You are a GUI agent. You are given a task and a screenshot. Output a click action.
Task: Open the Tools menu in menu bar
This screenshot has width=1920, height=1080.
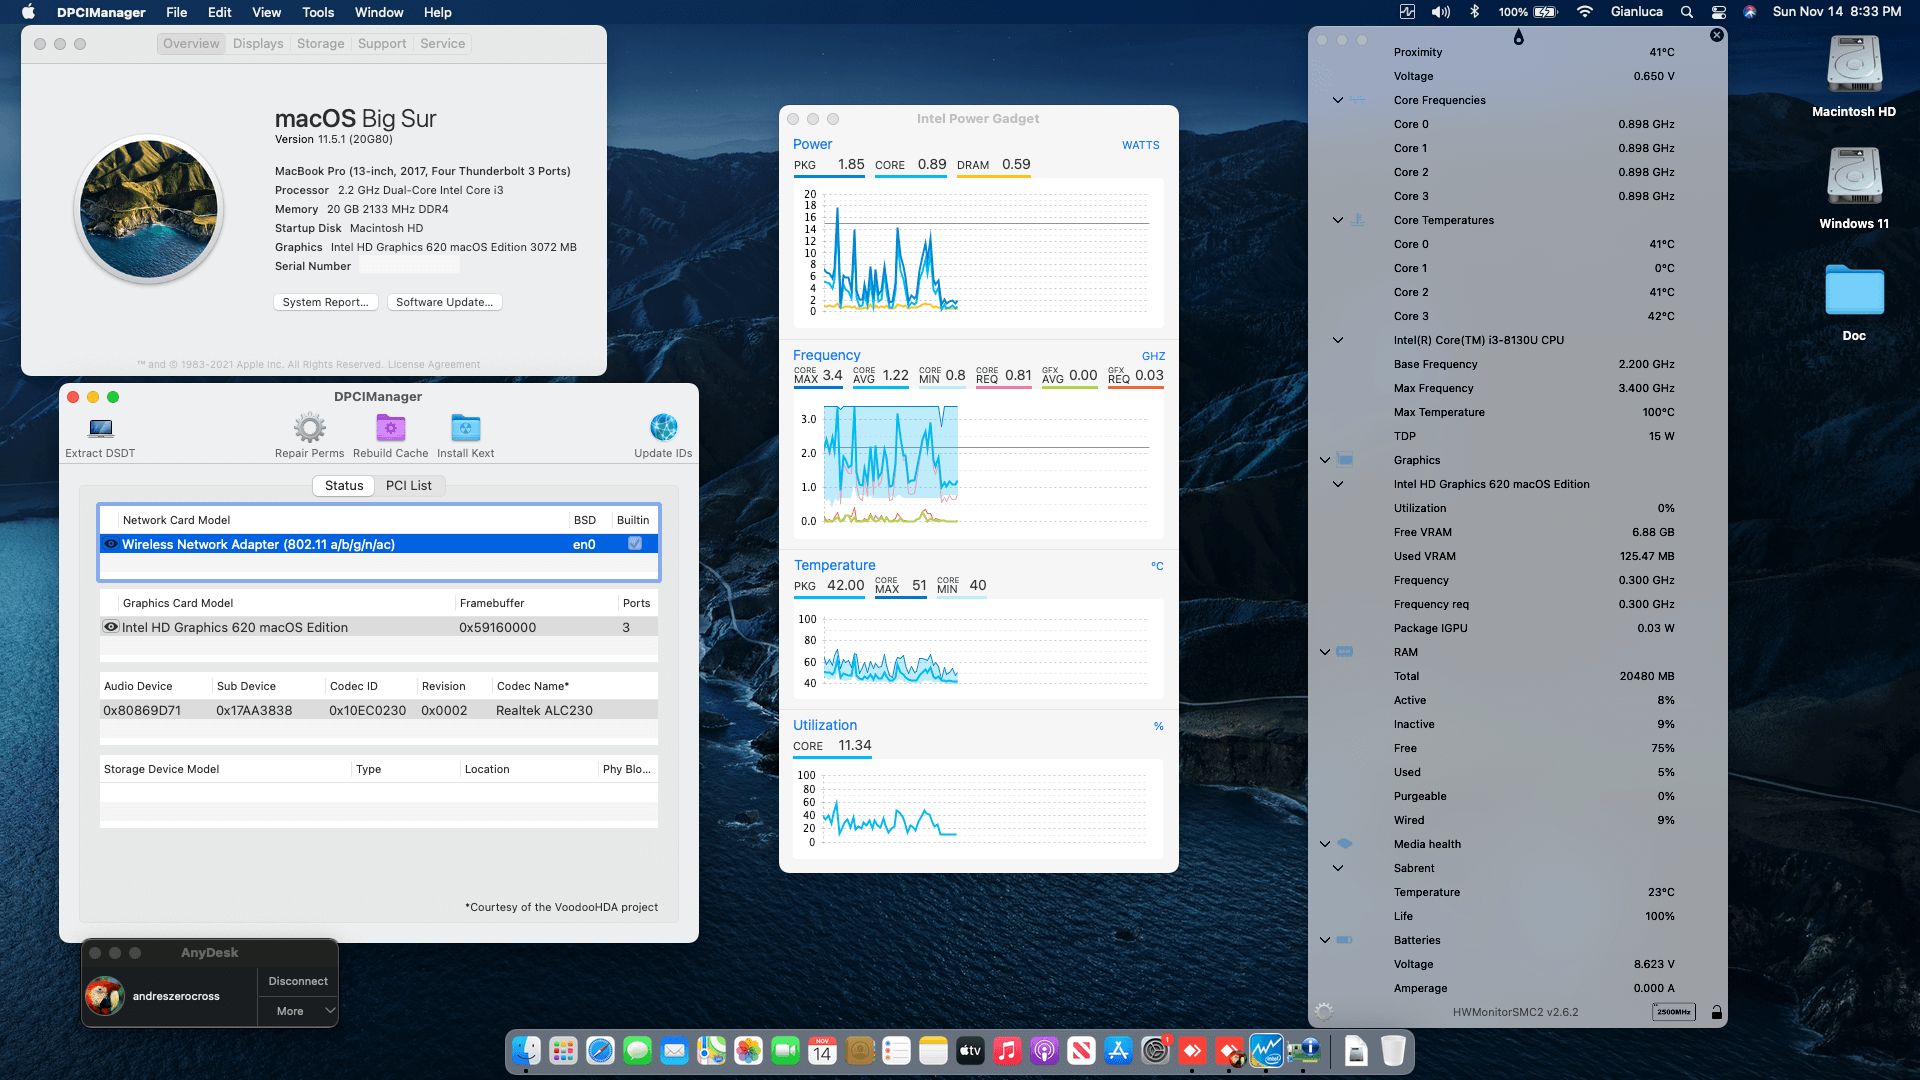[317, 12]
